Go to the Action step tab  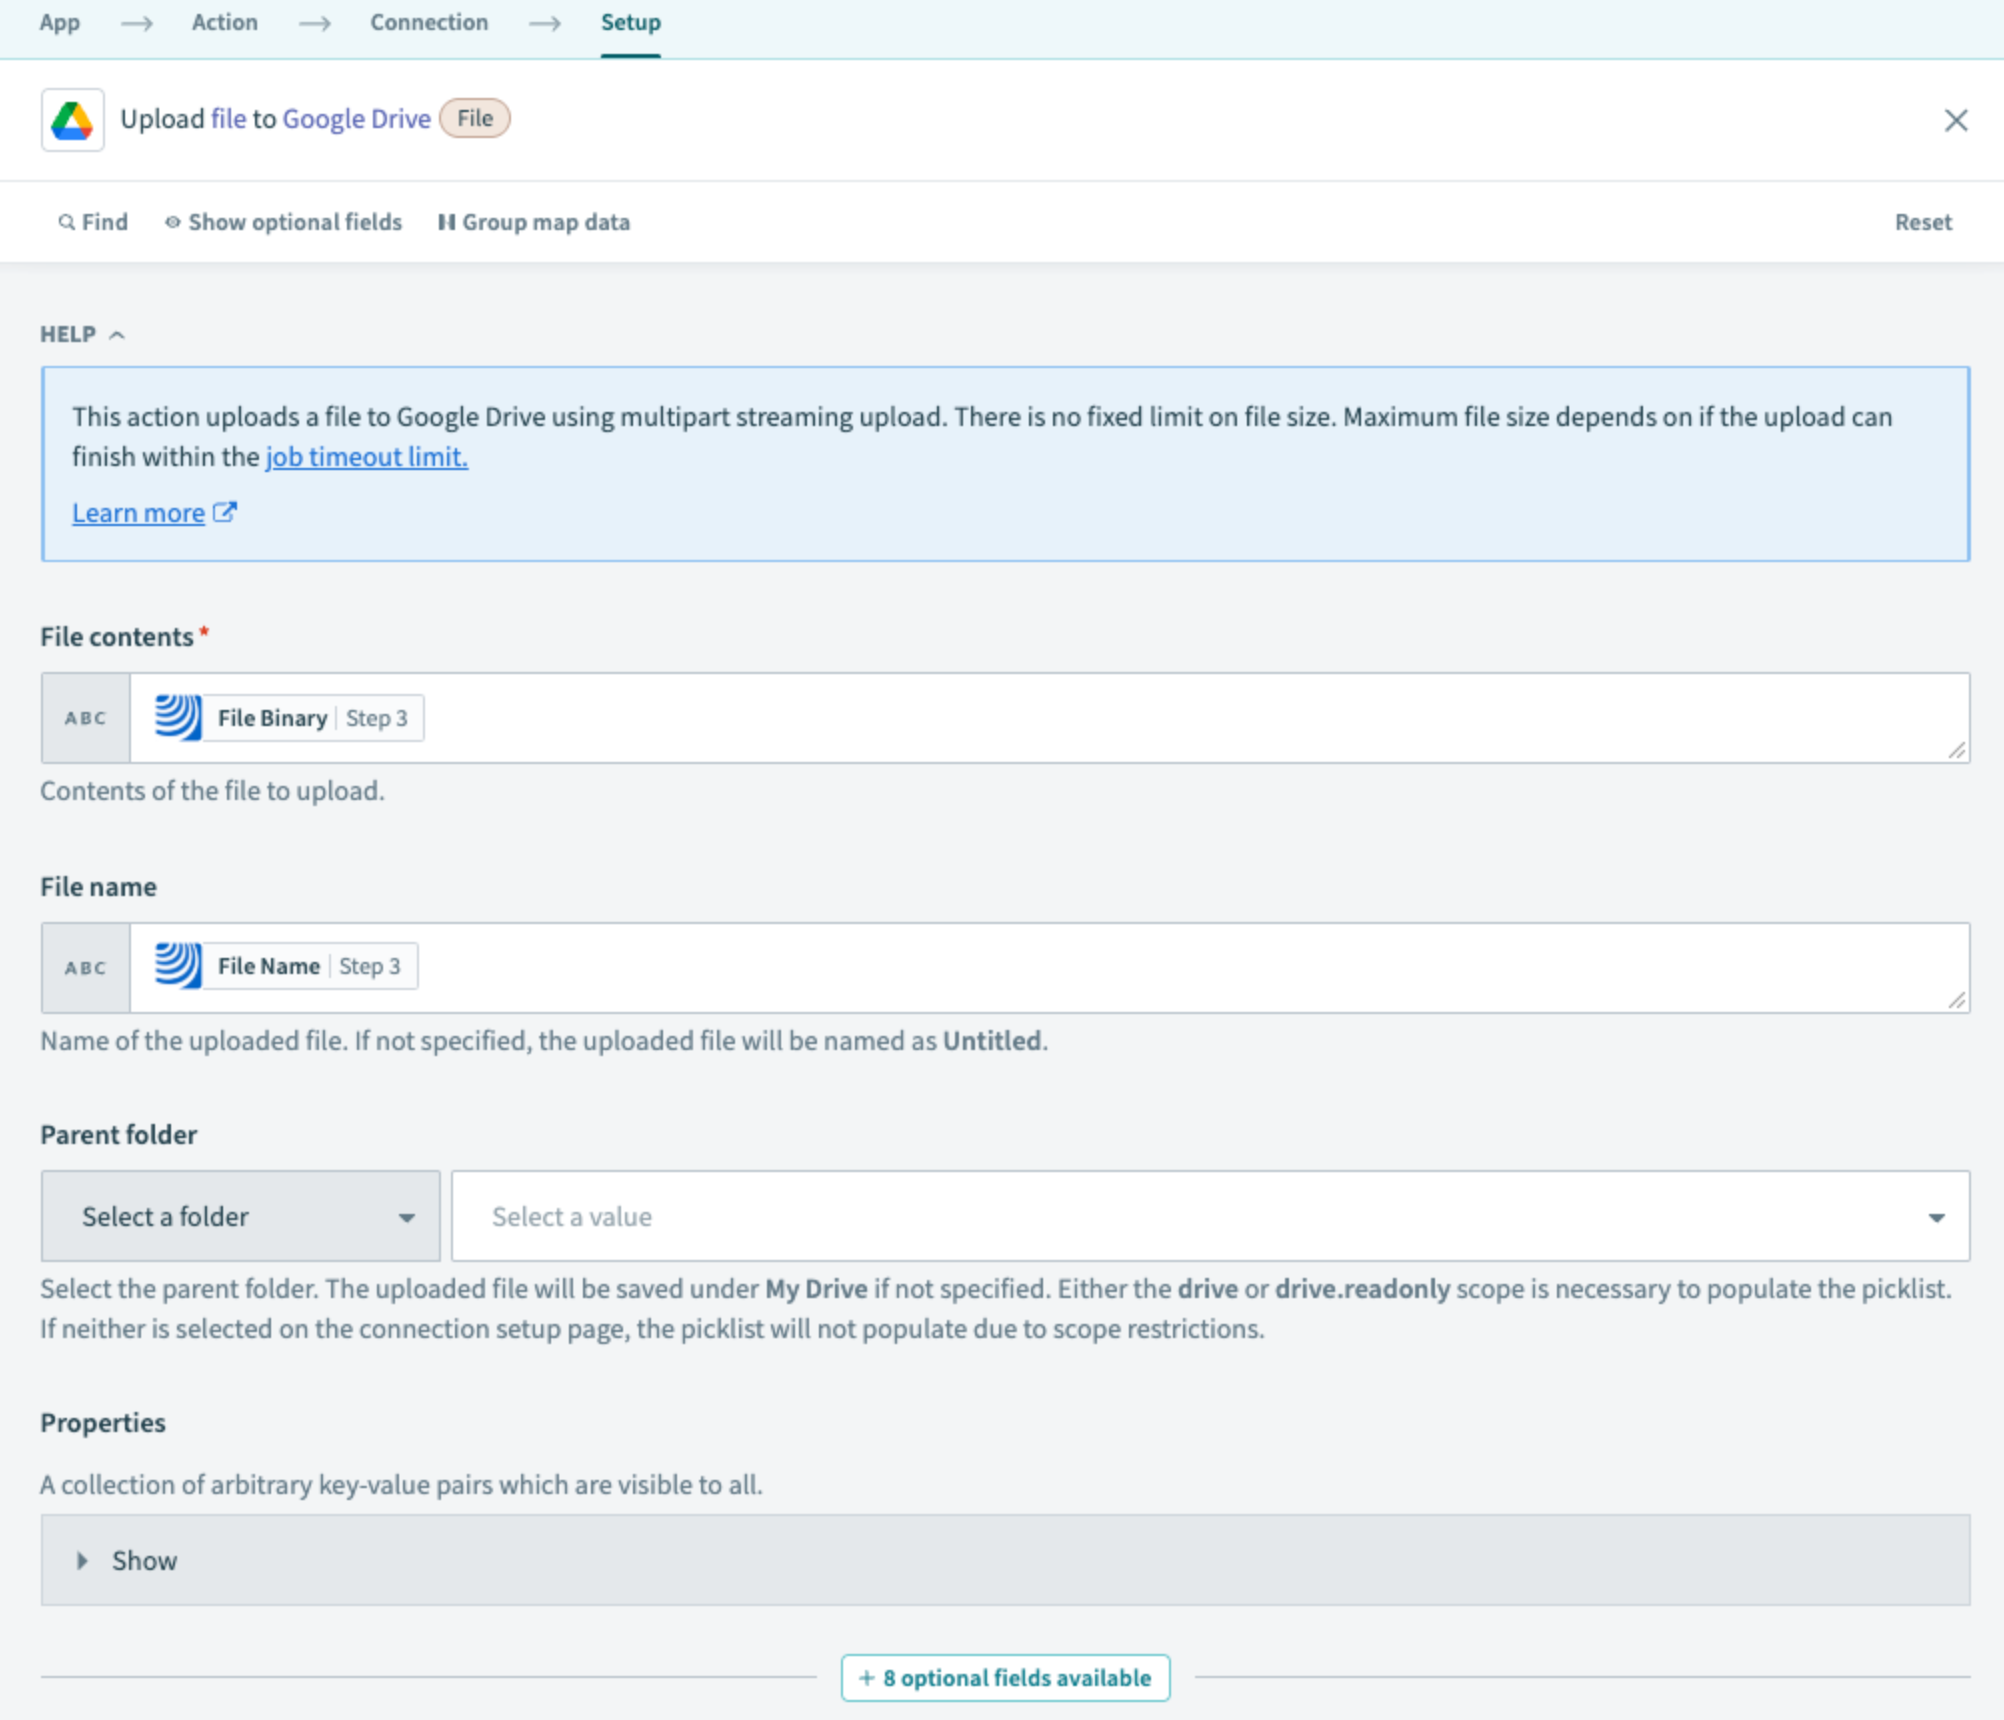pos(224,22)
